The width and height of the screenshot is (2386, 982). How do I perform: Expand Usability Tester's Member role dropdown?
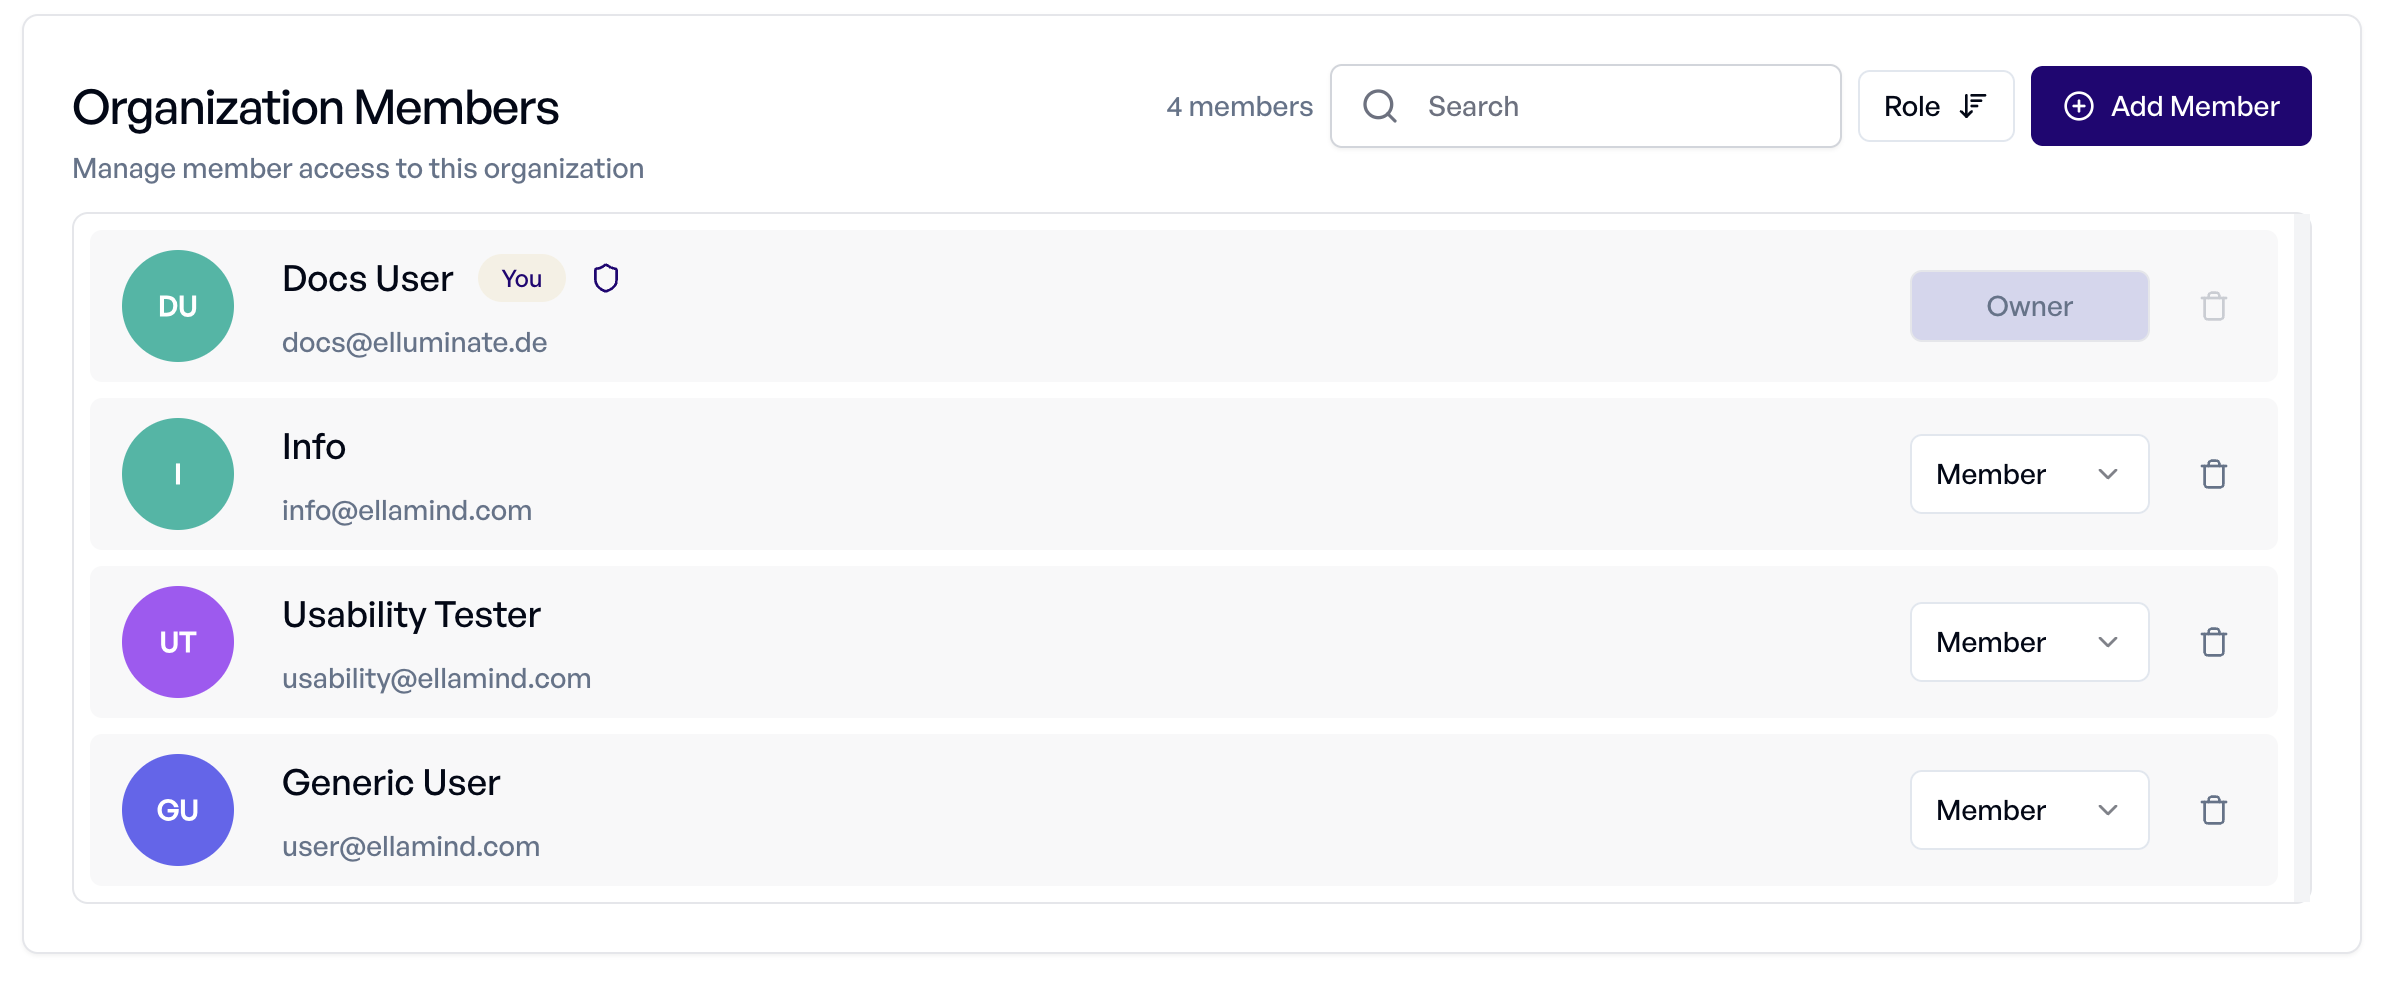pos(2029,642)
